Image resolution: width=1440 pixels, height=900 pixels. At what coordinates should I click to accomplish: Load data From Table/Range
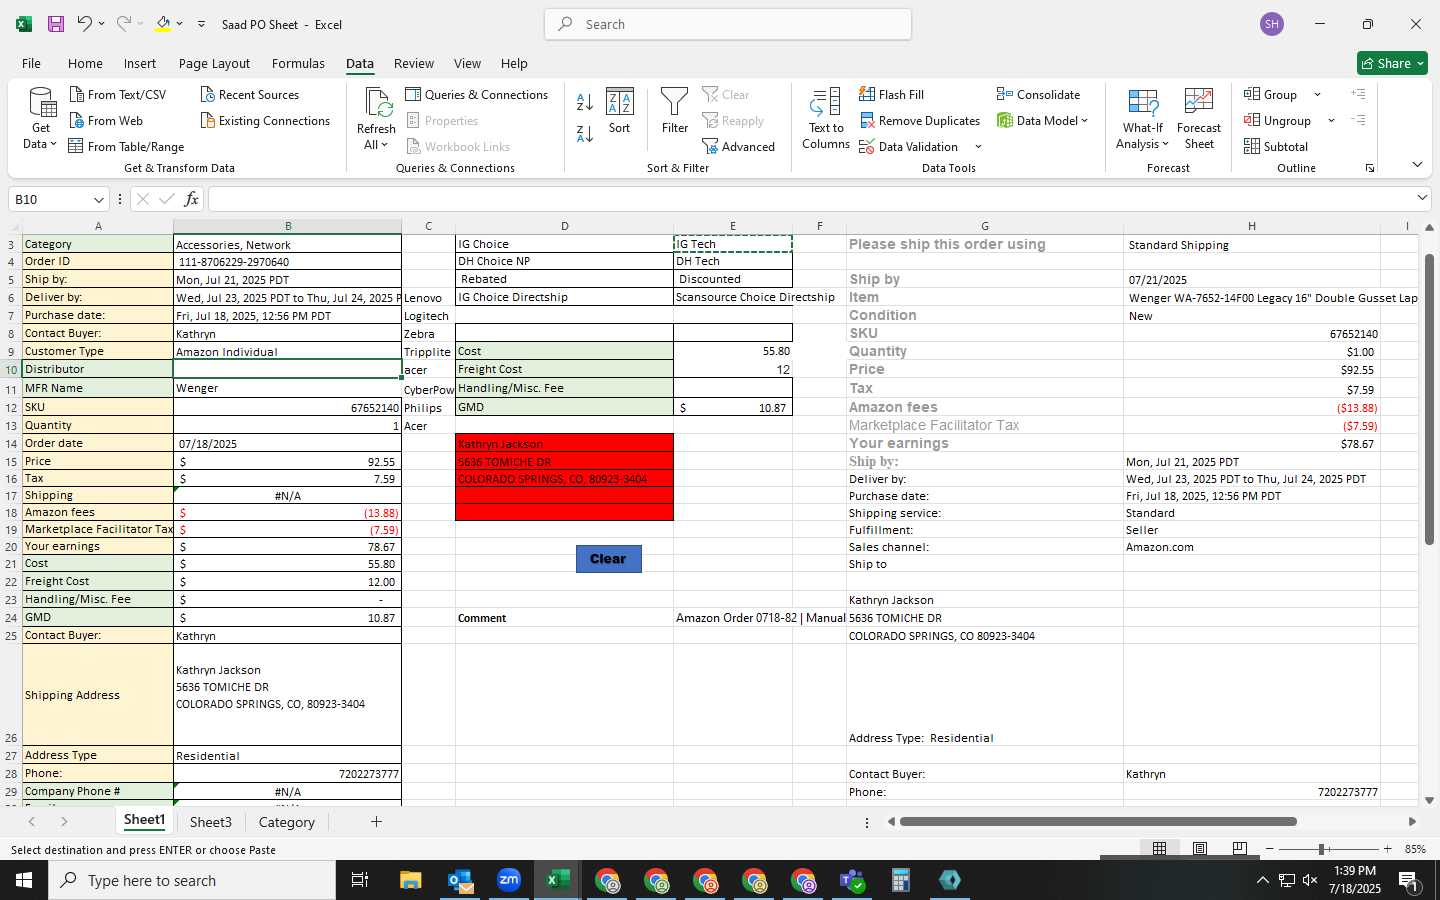coord(126,146)
